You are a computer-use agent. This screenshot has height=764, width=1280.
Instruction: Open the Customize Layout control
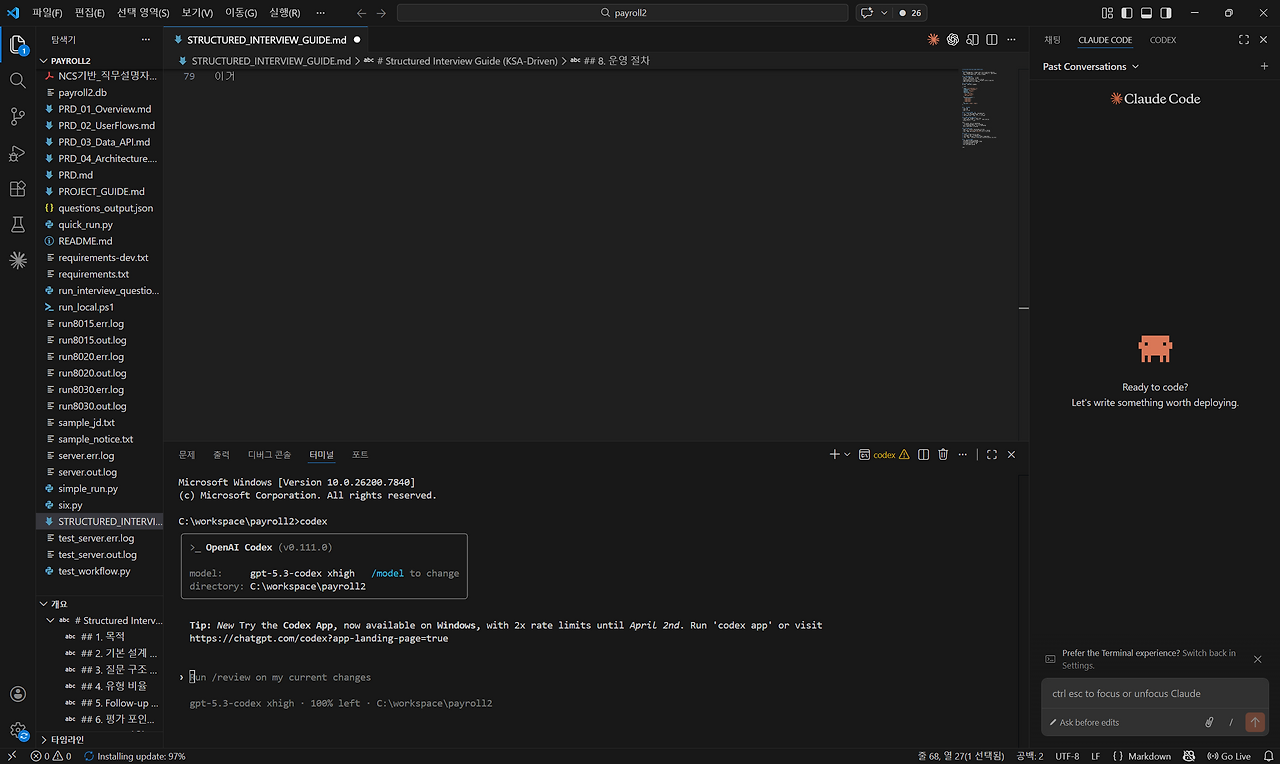(1107, 13)
